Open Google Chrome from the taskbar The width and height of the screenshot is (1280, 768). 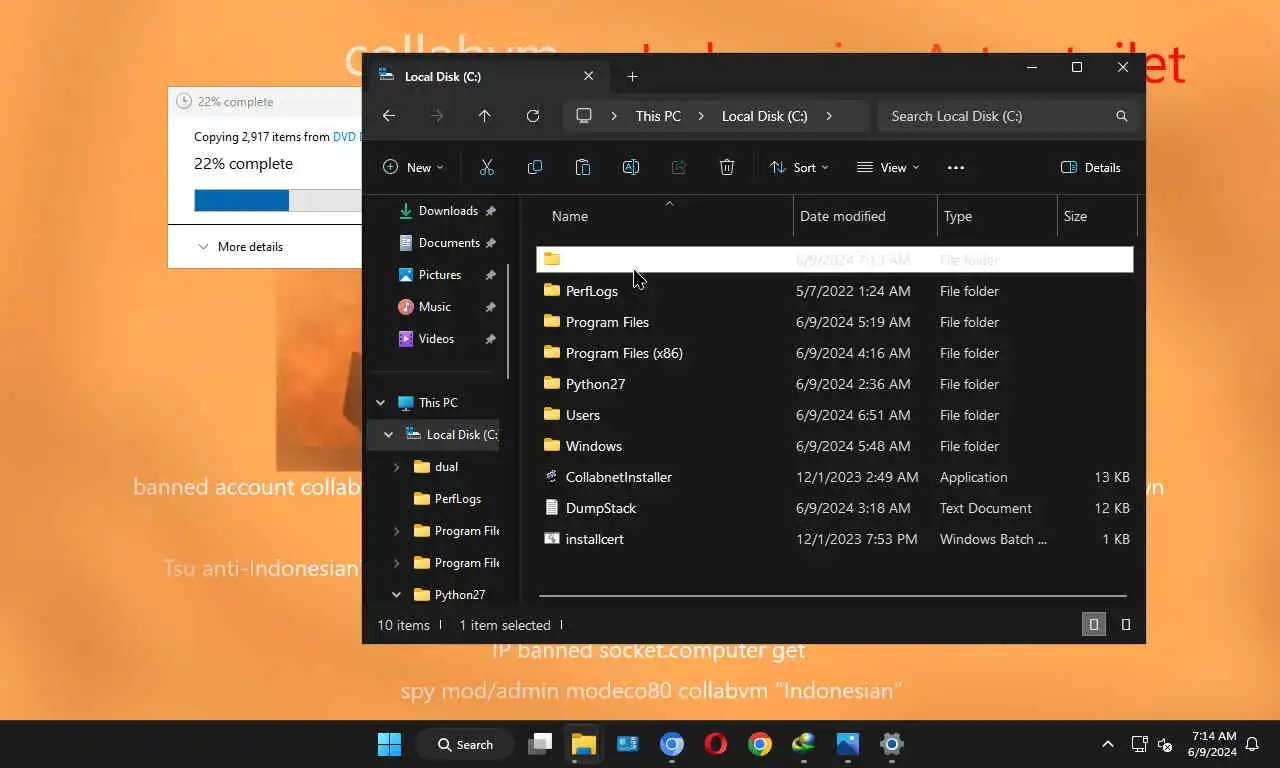[760, 744]
